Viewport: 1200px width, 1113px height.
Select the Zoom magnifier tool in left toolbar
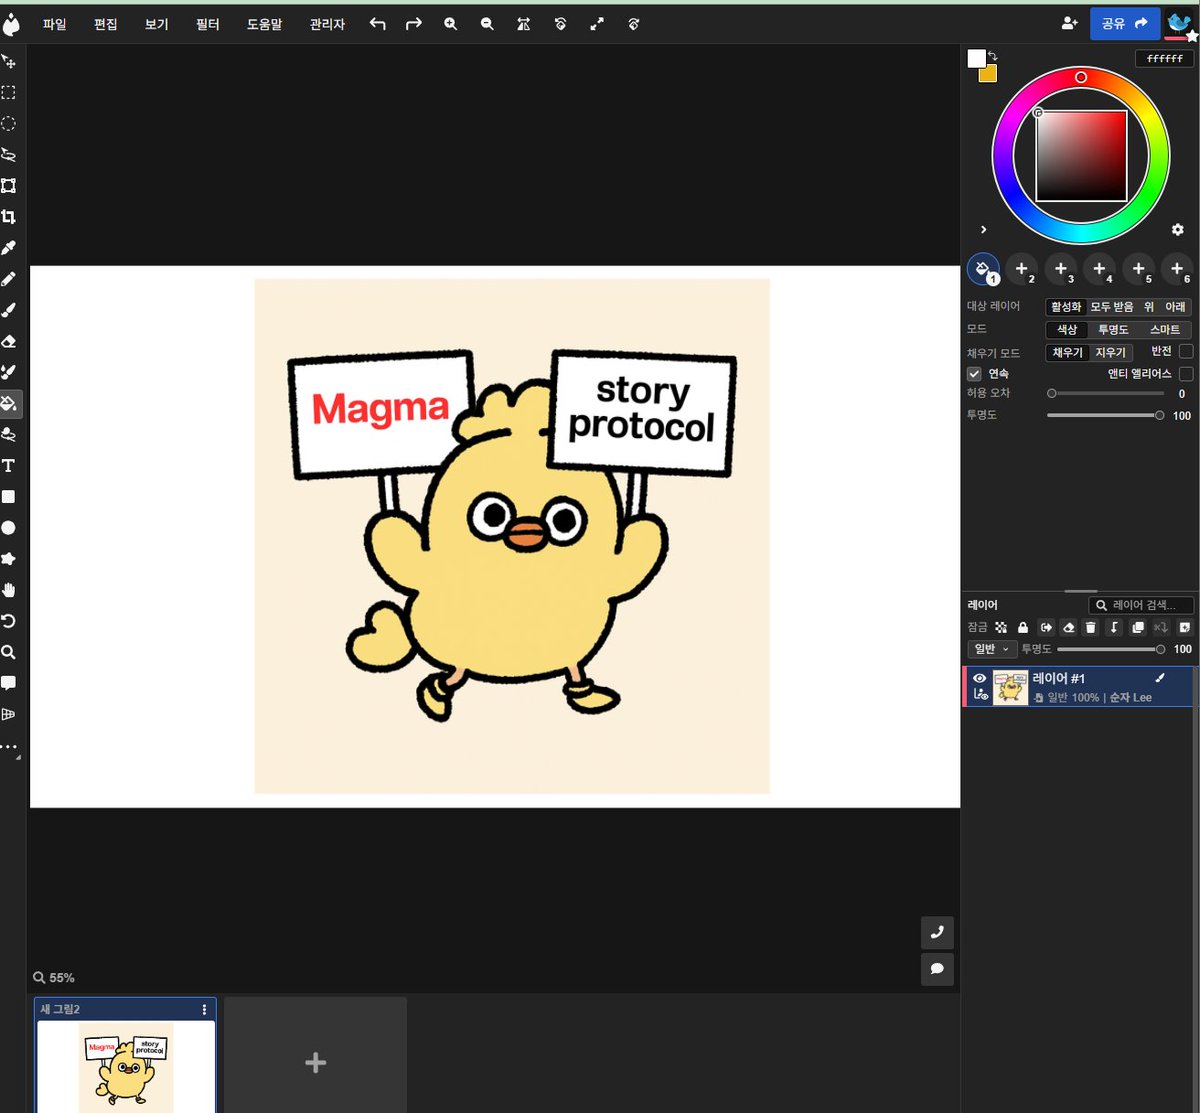9,652
